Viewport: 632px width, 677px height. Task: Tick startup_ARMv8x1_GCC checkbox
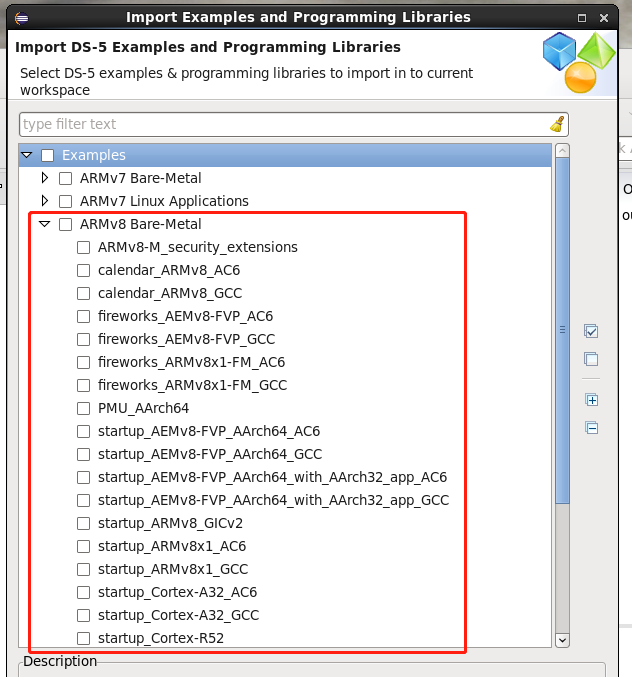83,569
